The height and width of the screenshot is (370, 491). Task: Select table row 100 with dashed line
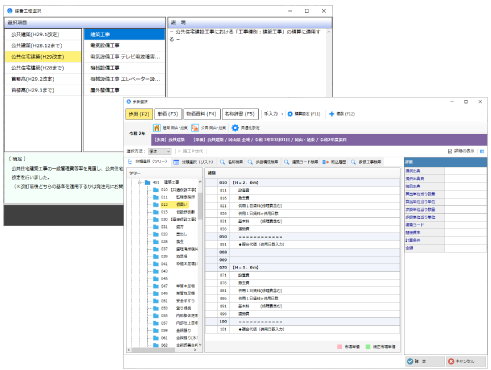pos(302,322)
